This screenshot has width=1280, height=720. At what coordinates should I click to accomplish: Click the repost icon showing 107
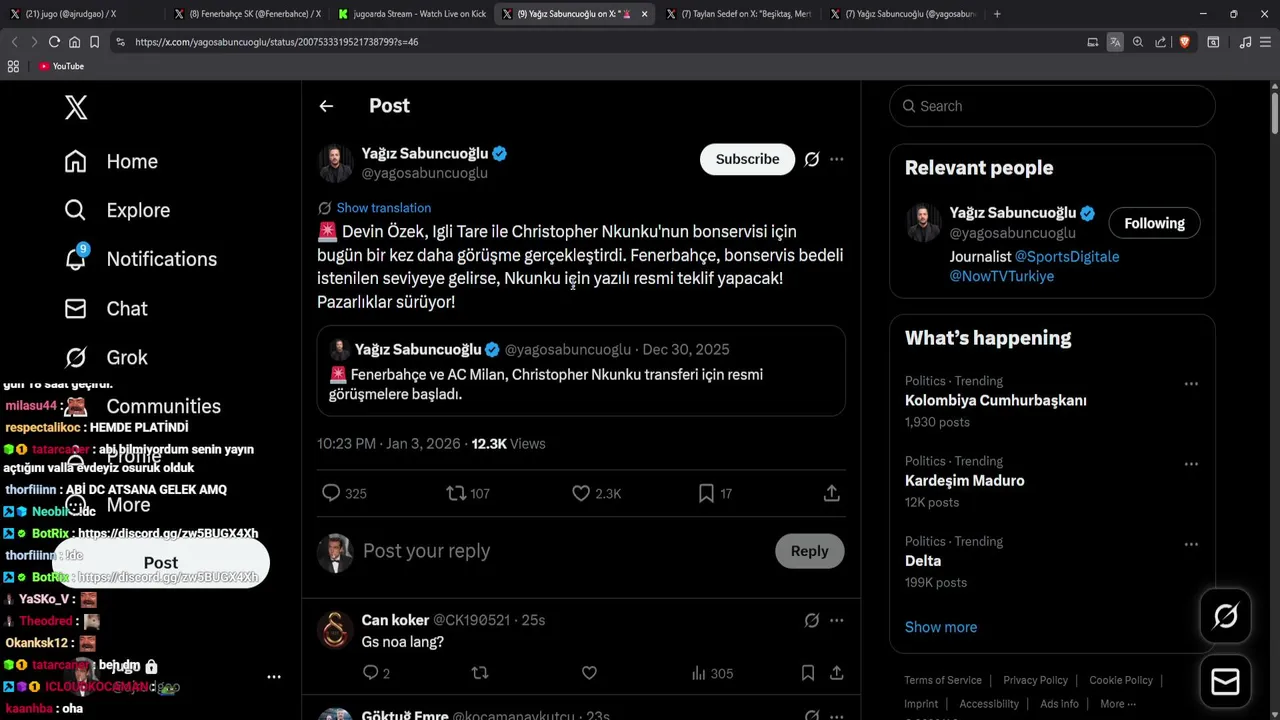click(x=456, y=493)
